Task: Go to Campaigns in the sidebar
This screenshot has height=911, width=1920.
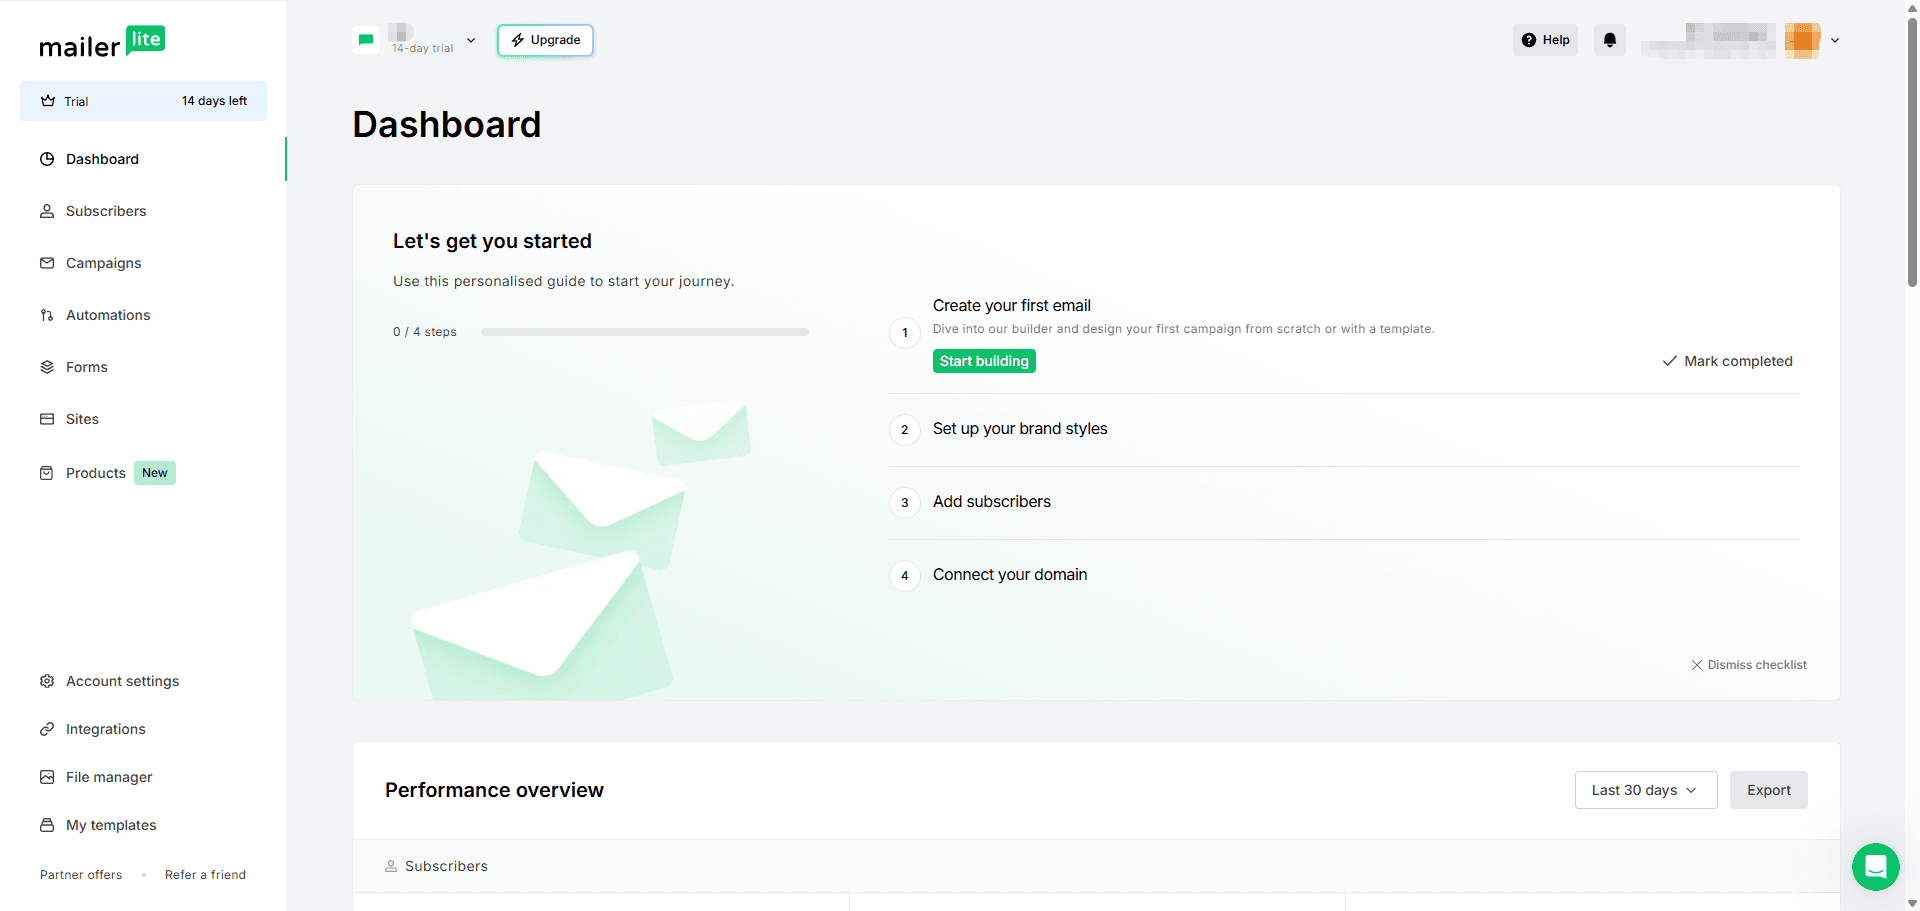Action: tap(103, 263)
